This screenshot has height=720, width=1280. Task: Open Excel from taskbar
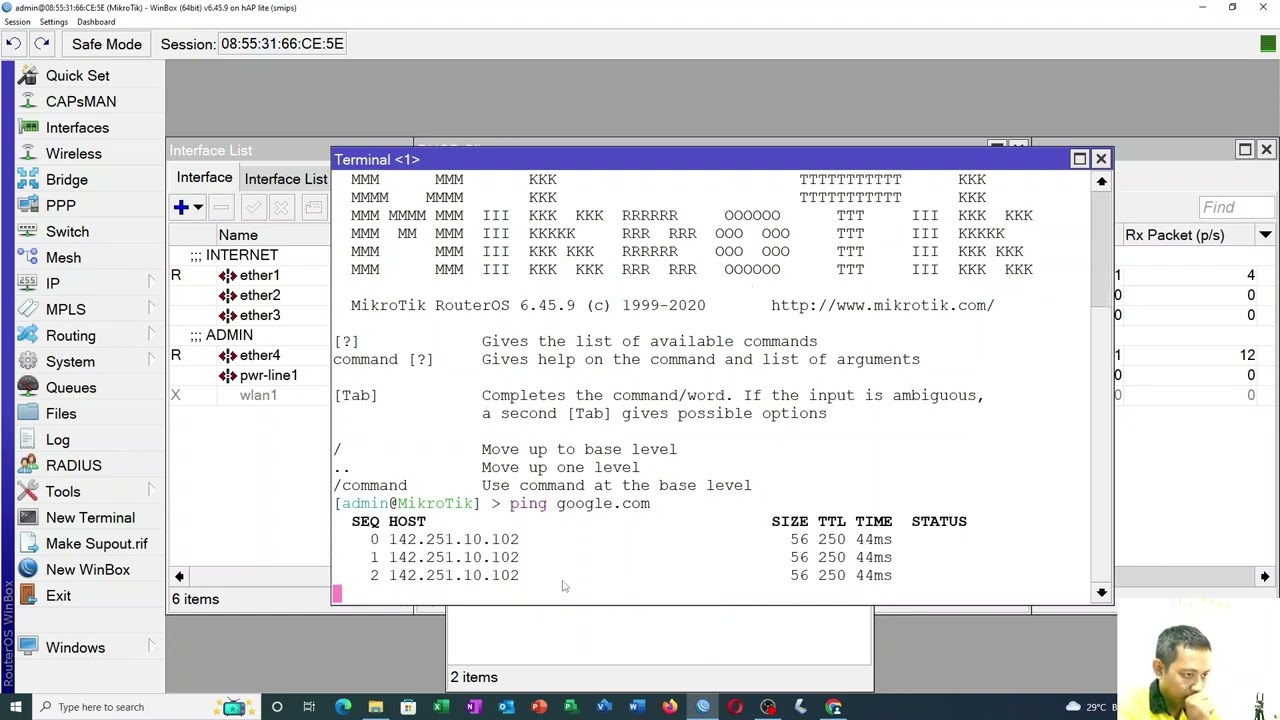tap(441, 707)
